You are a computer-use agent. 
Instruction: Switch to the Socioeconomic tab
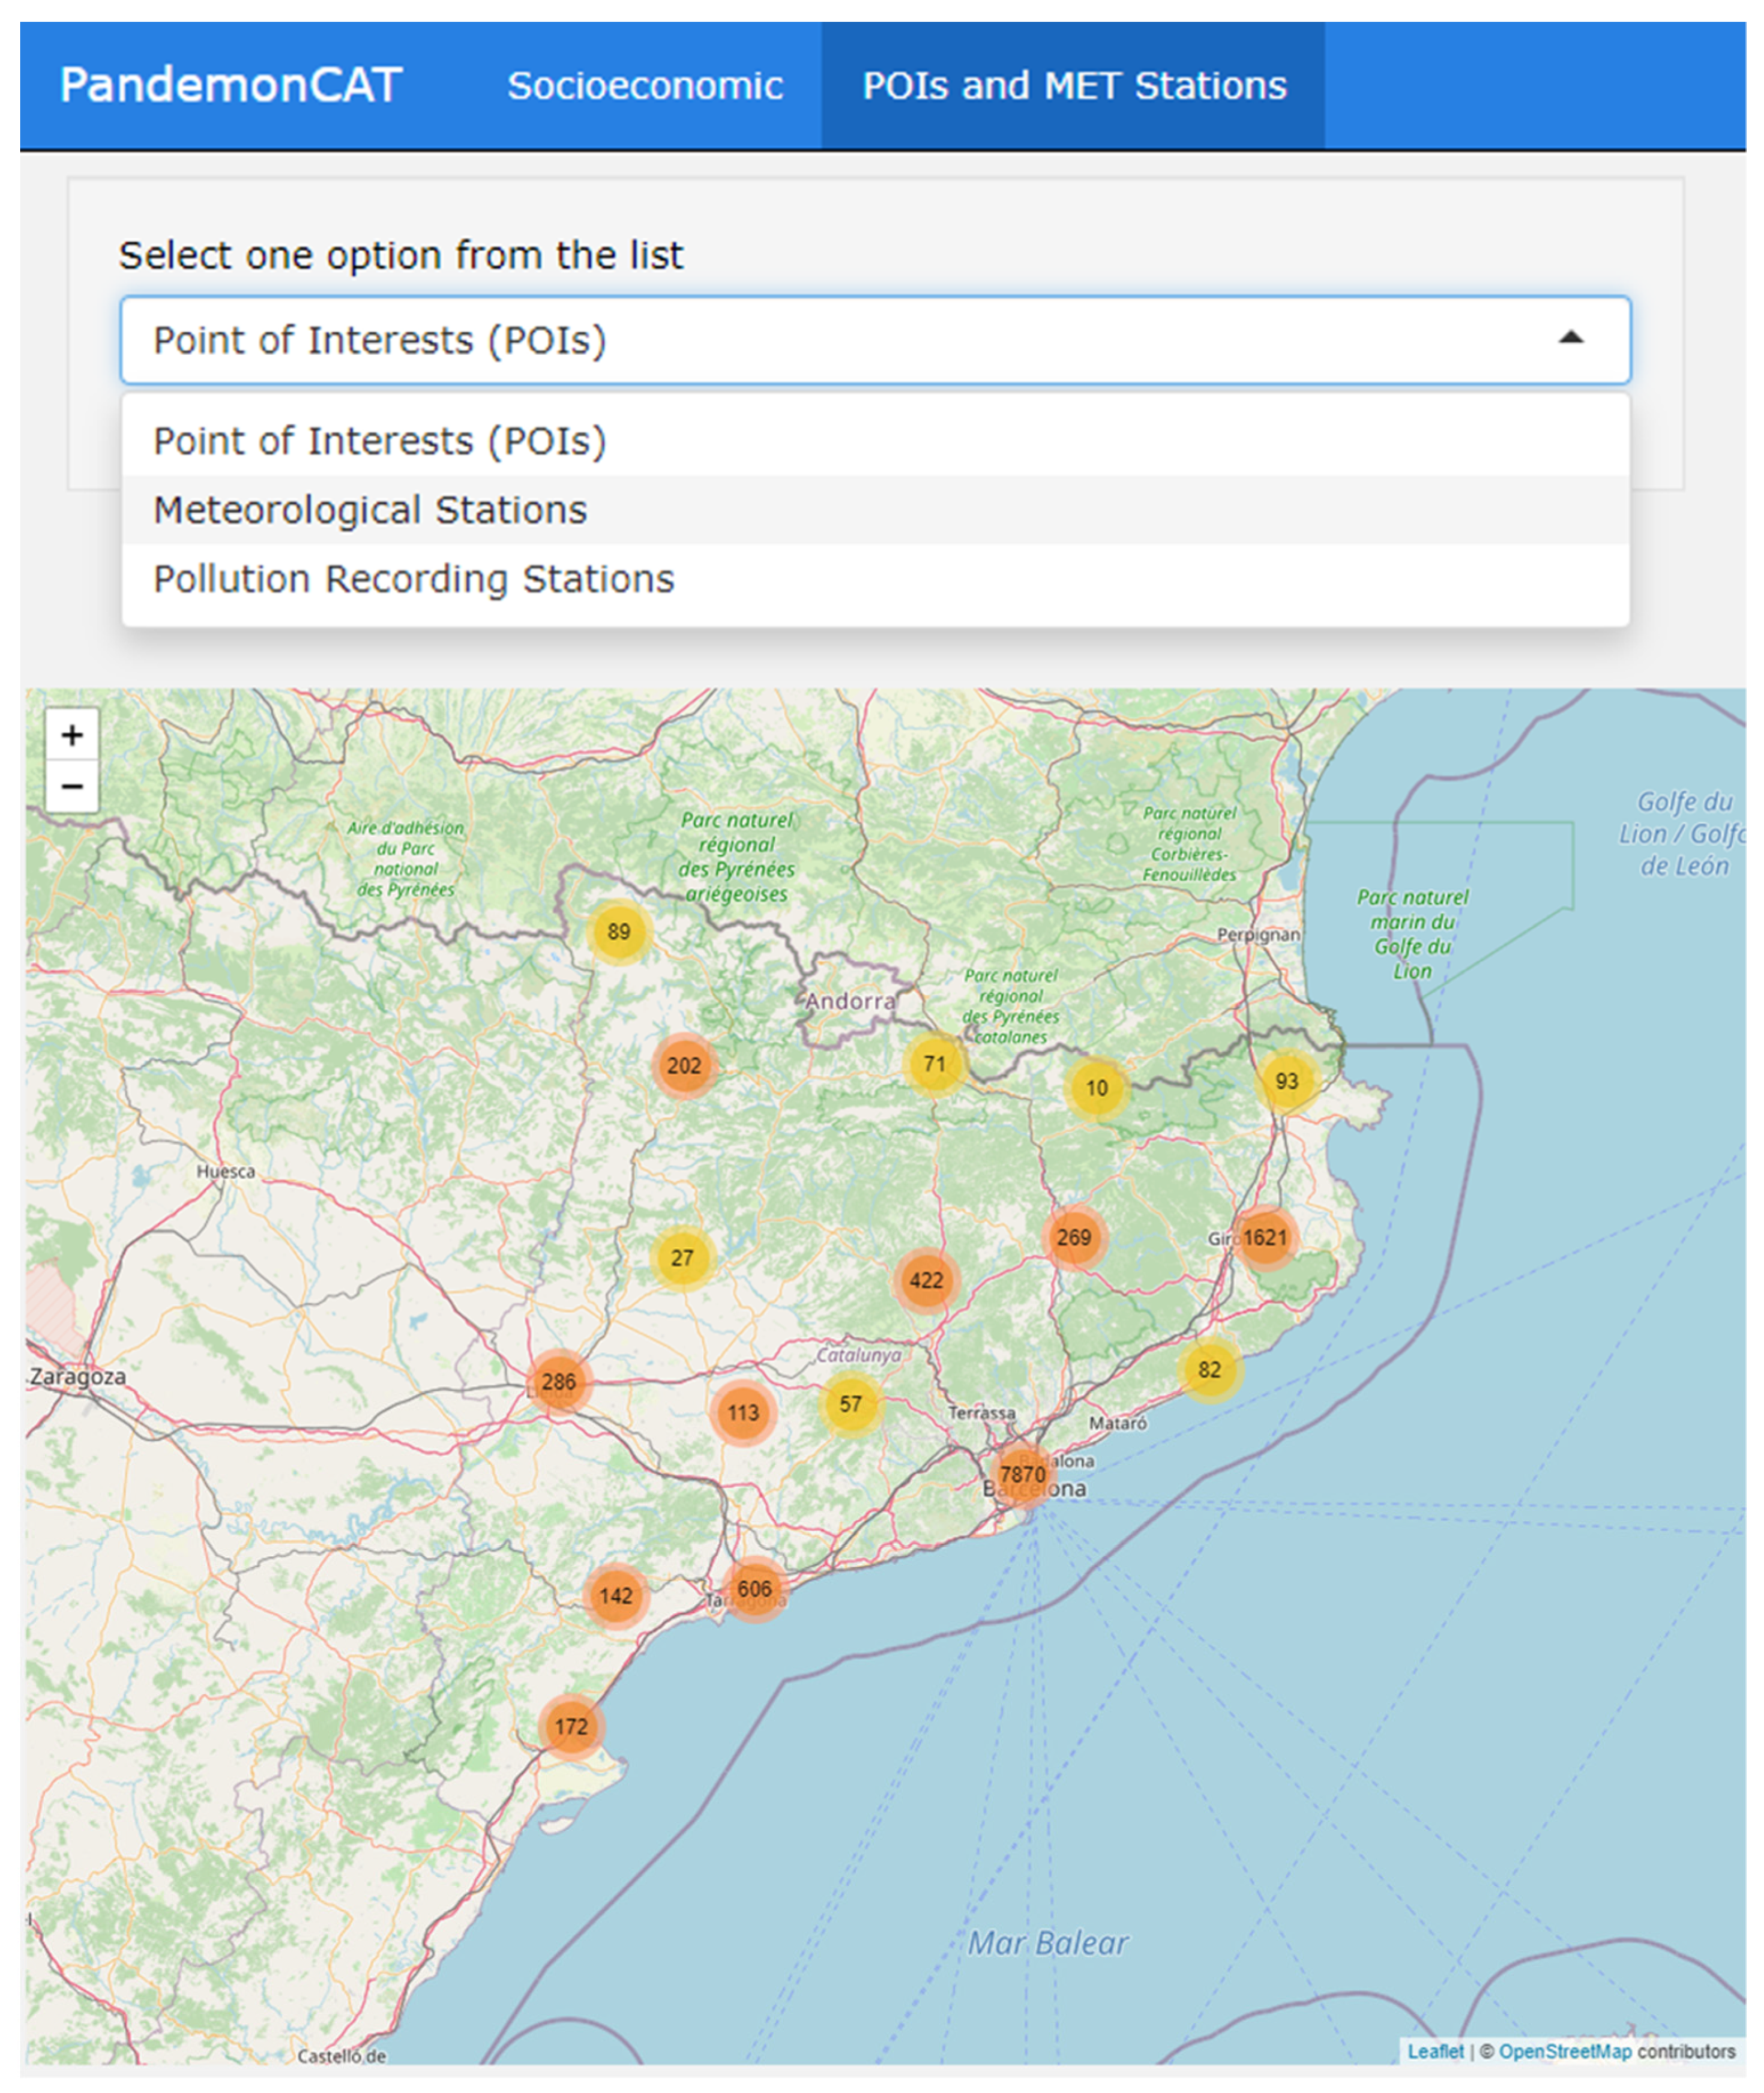click(645, 86)
